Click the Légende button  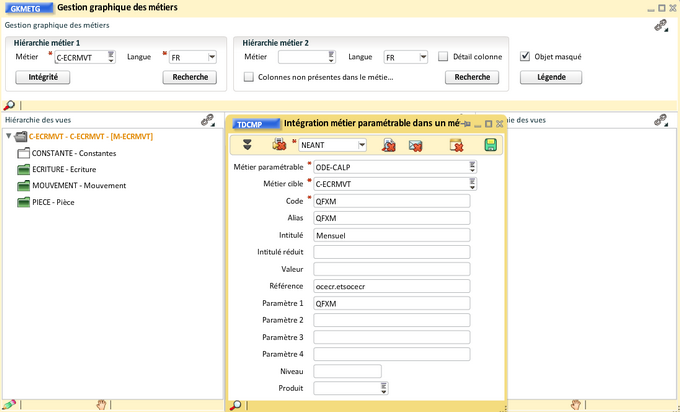[551, 77]
